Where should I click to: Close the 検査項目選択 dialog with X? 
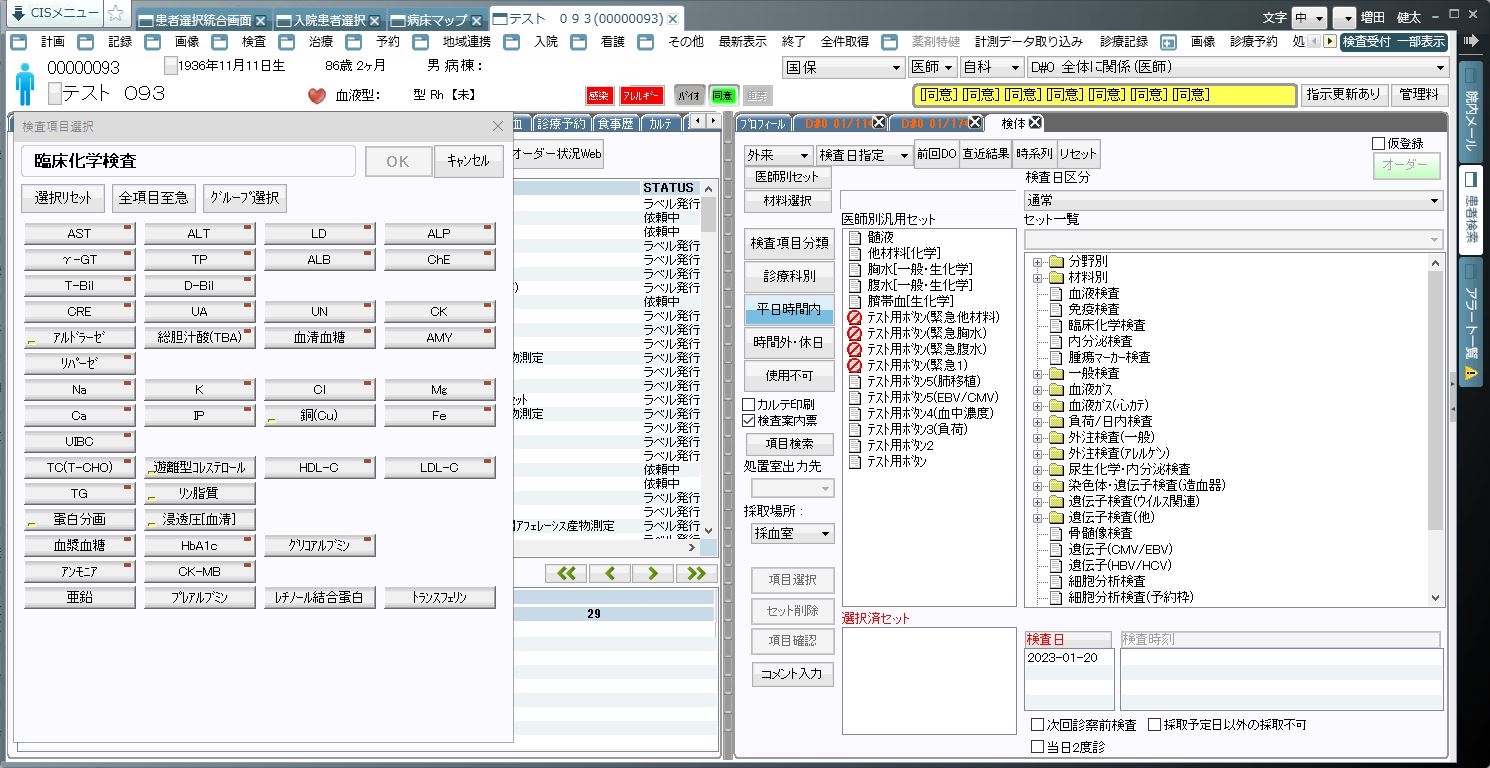[498, 126]
